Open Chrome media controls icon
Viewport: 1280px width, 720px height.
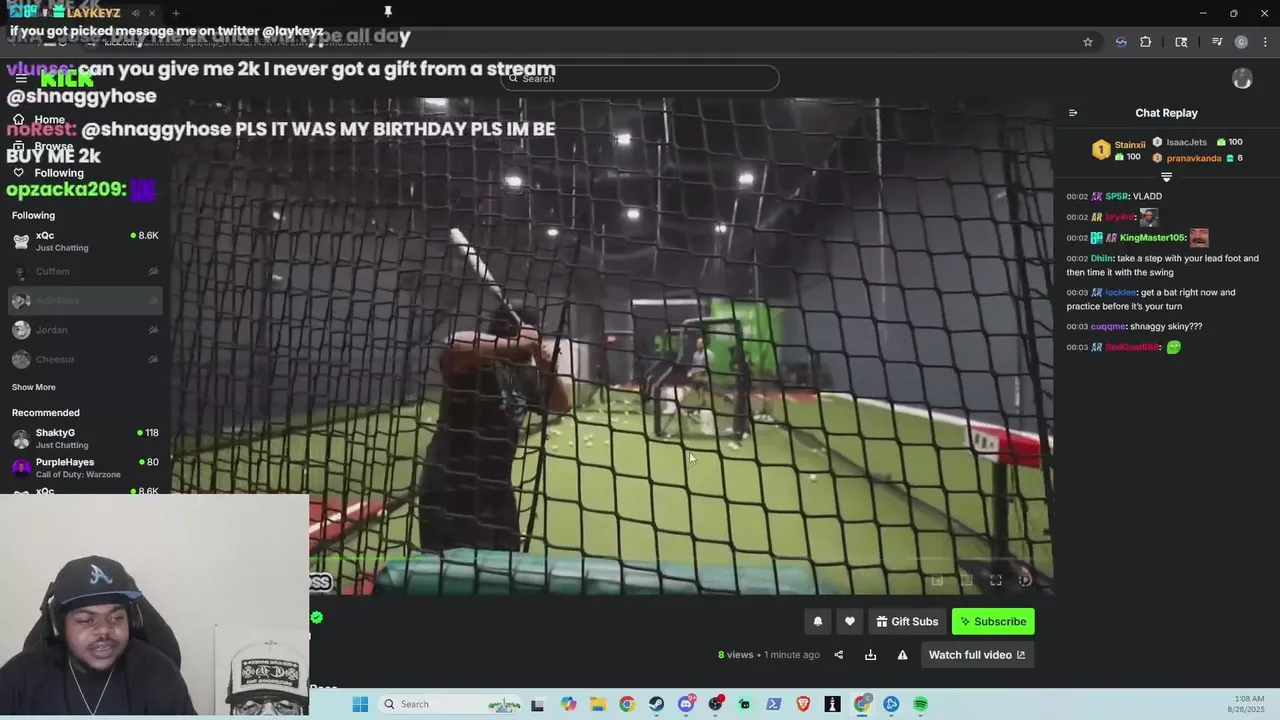(x=1217, y=42)
